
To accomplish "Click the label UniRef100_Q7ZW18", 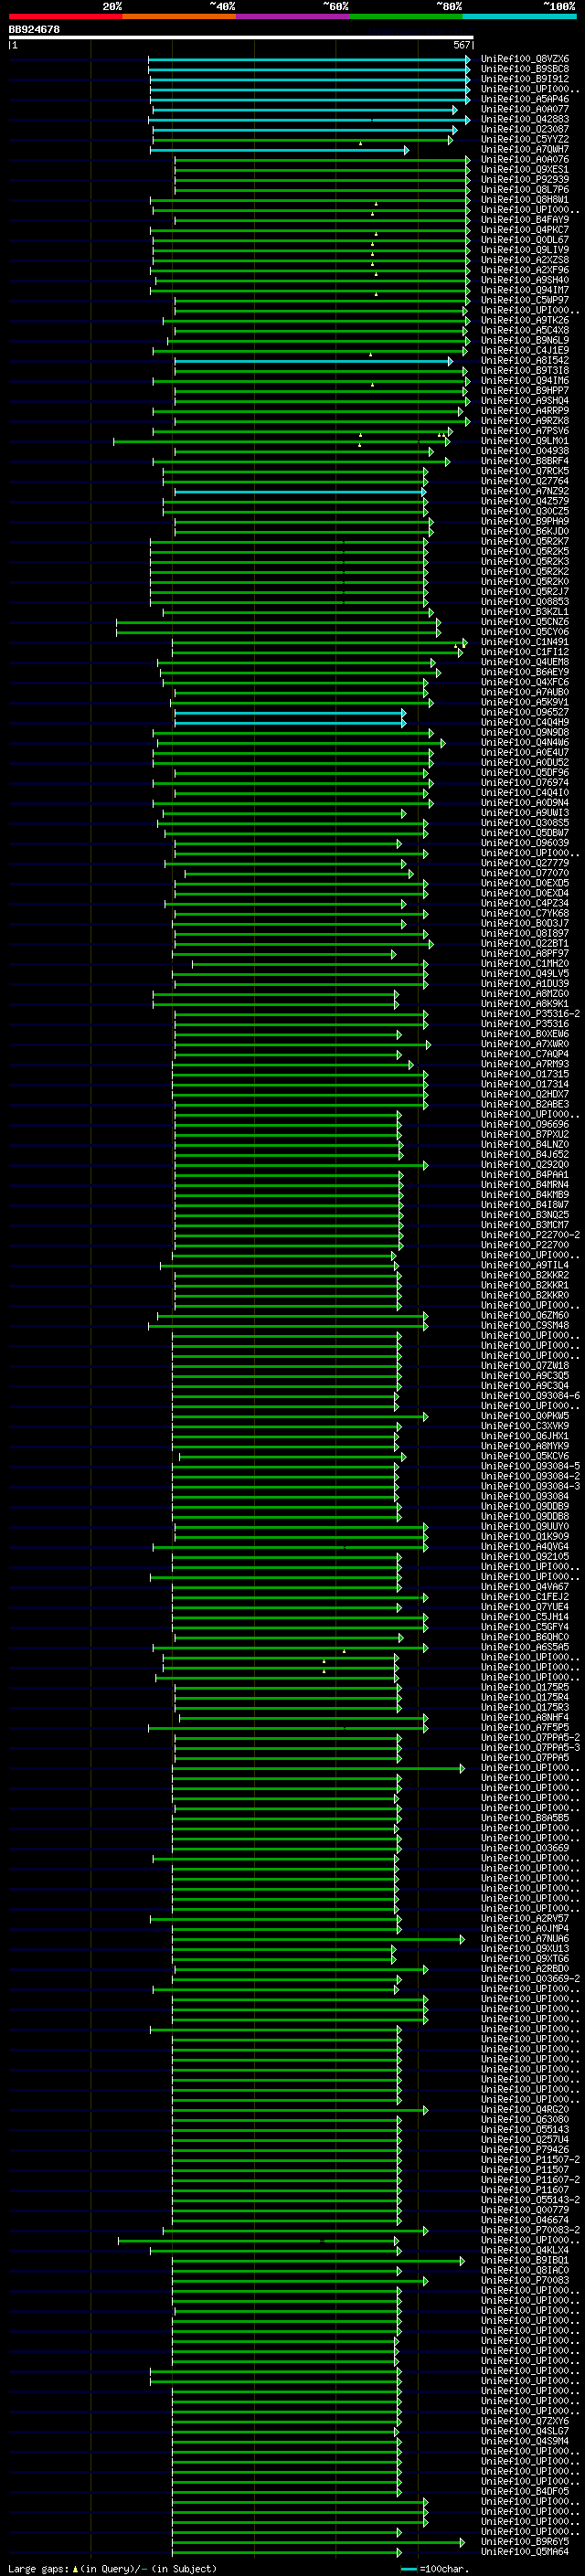I will pos(525,1365).
